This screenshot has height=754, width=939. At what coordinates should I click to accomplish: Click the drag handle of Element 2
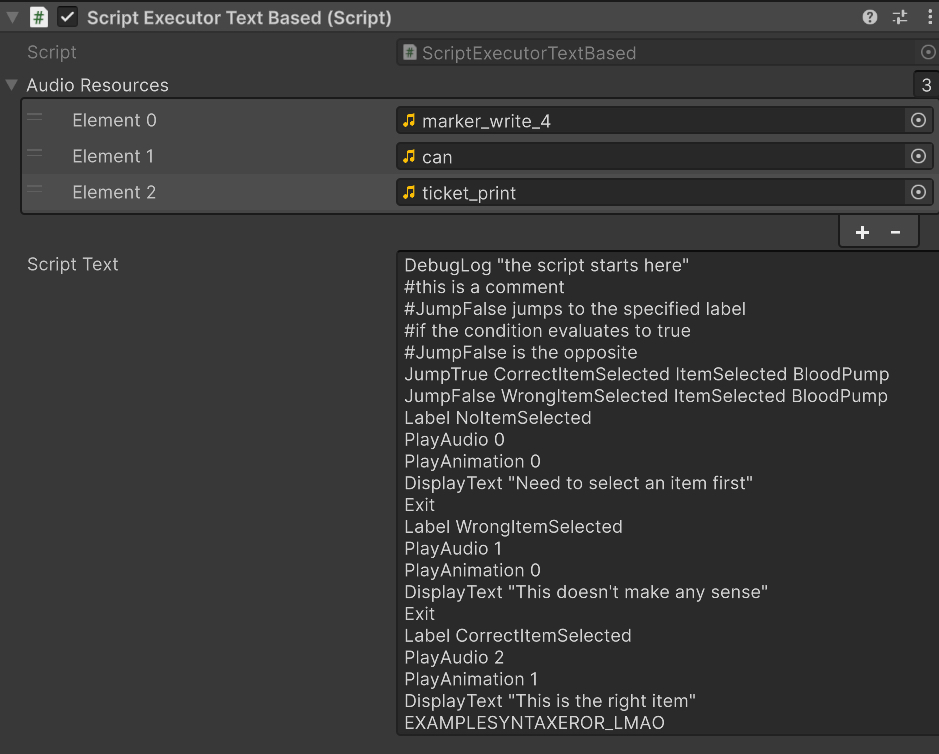(x=35, y=190)
